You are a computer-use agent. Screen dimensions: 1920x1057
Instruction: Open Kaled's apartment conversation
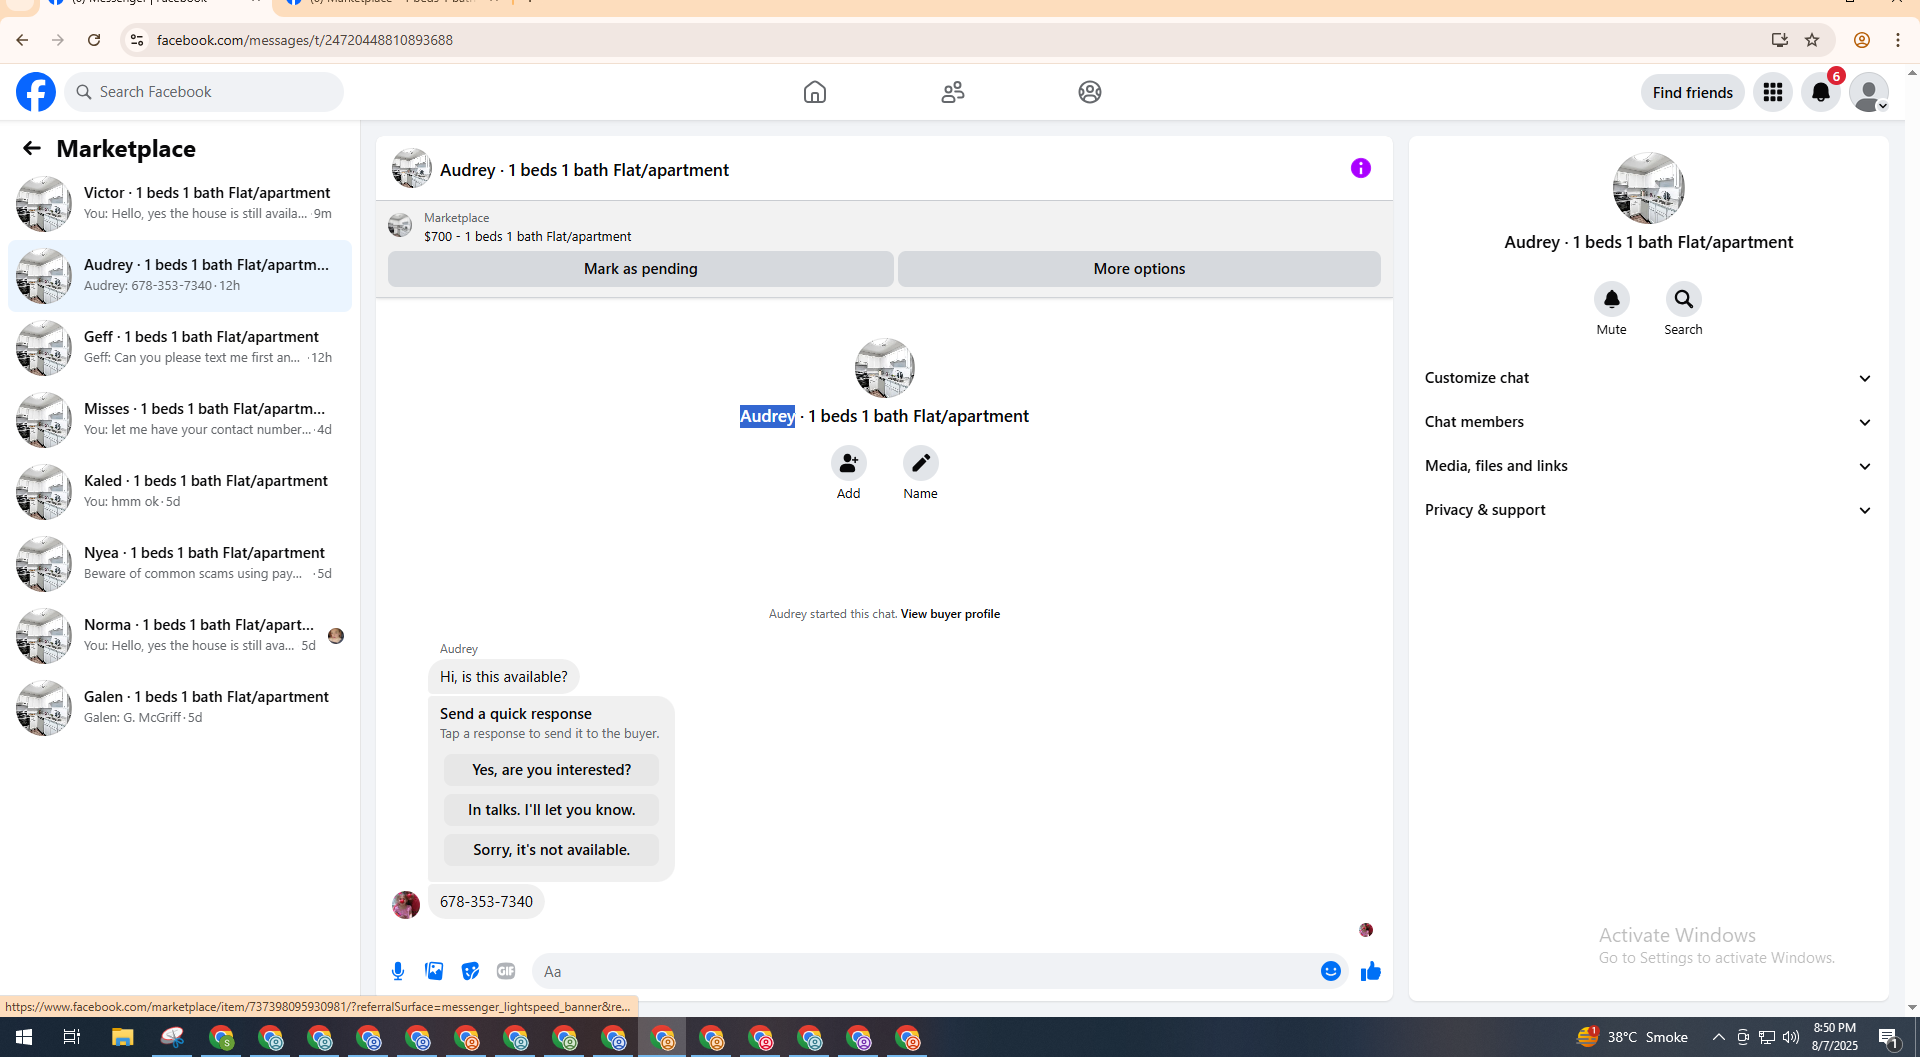[x=180, y=491]
